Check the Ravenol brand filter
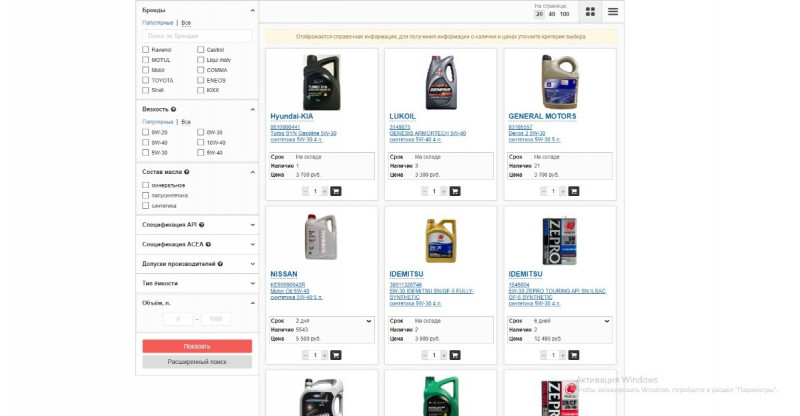The image size is (800, 416). [146, 50]
